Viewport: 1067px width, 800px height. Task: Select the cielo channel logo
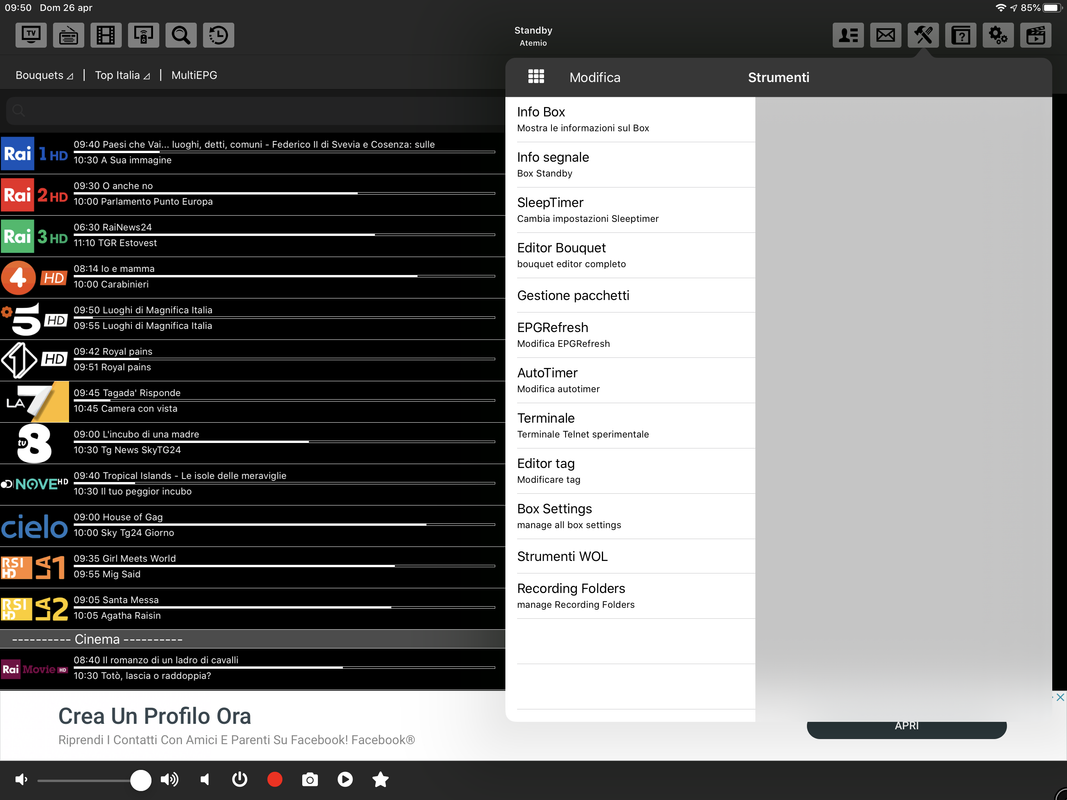[35, 527]
